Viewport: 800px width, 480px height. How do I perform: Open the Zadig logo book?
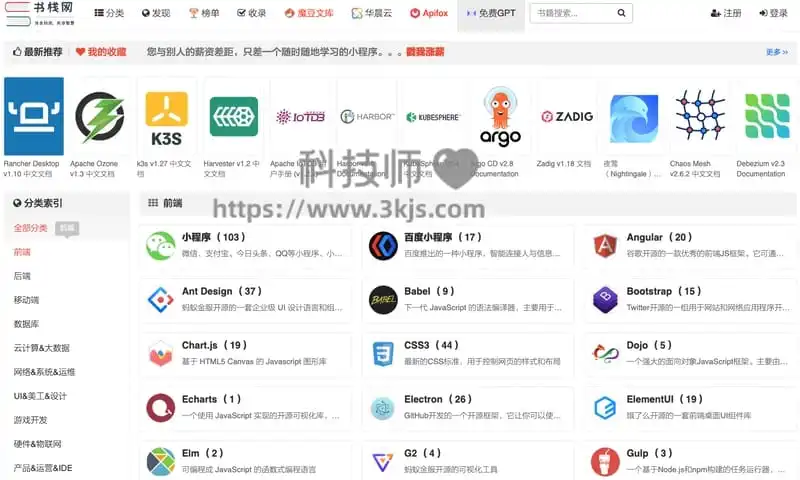coord(567,116)
